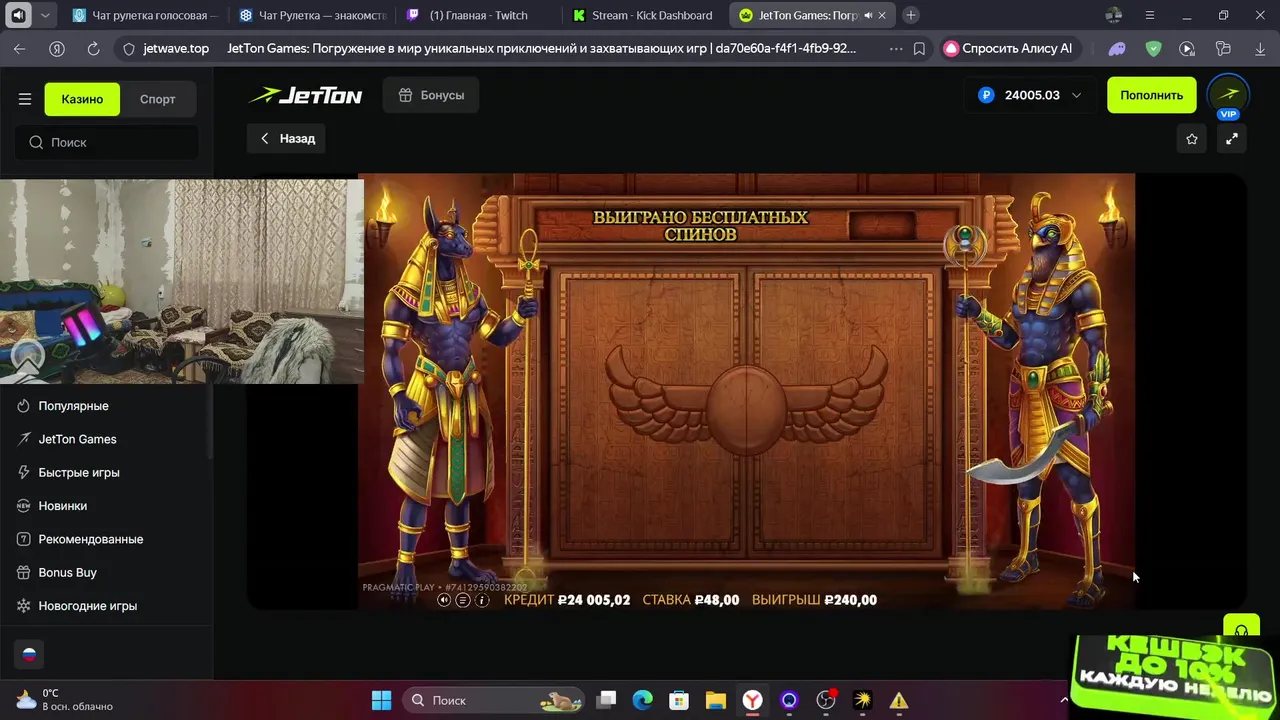Open the browser profile avatar in title bar

1114,15
